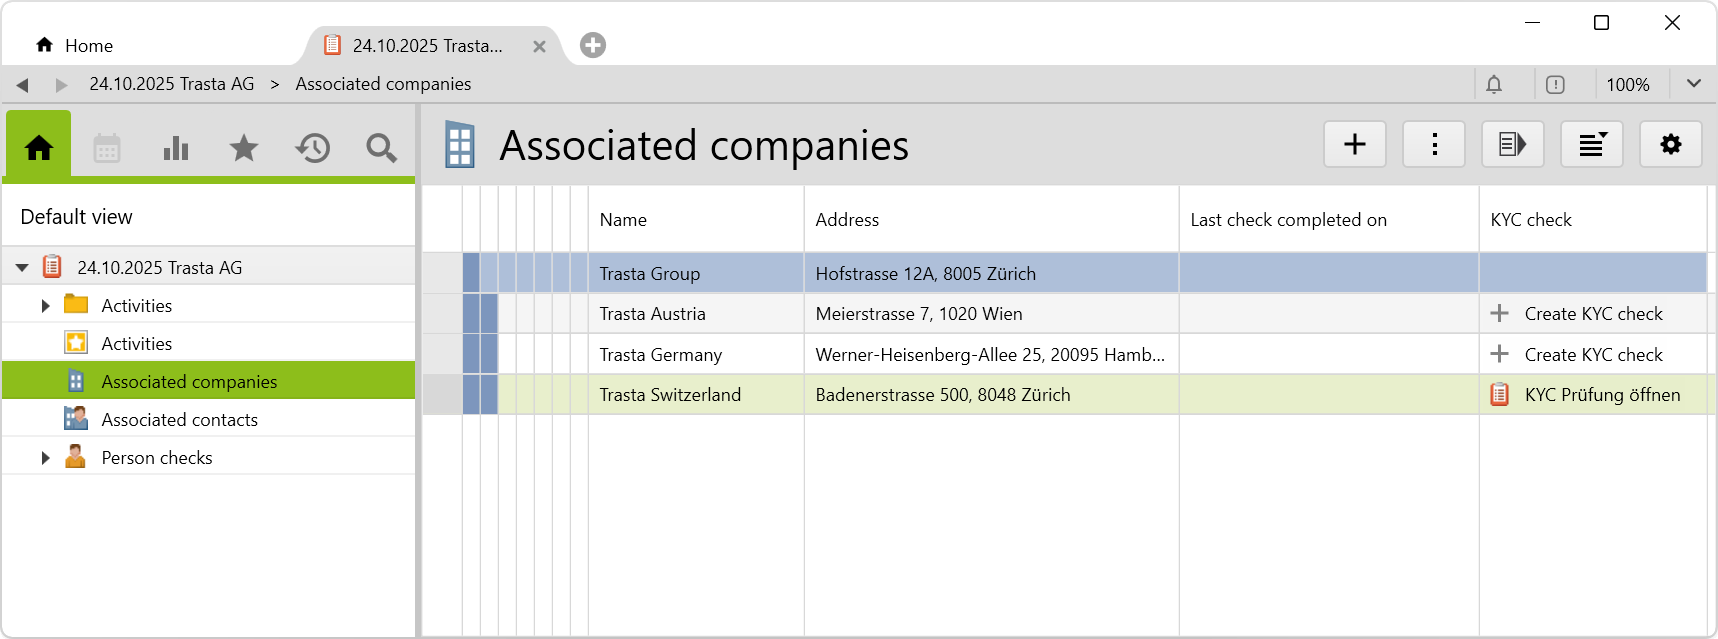The image size is (1718, 639).
Task: Open KYC Prüfung öffnen for Trasta Switzerland
Action: click(1601, 395)
